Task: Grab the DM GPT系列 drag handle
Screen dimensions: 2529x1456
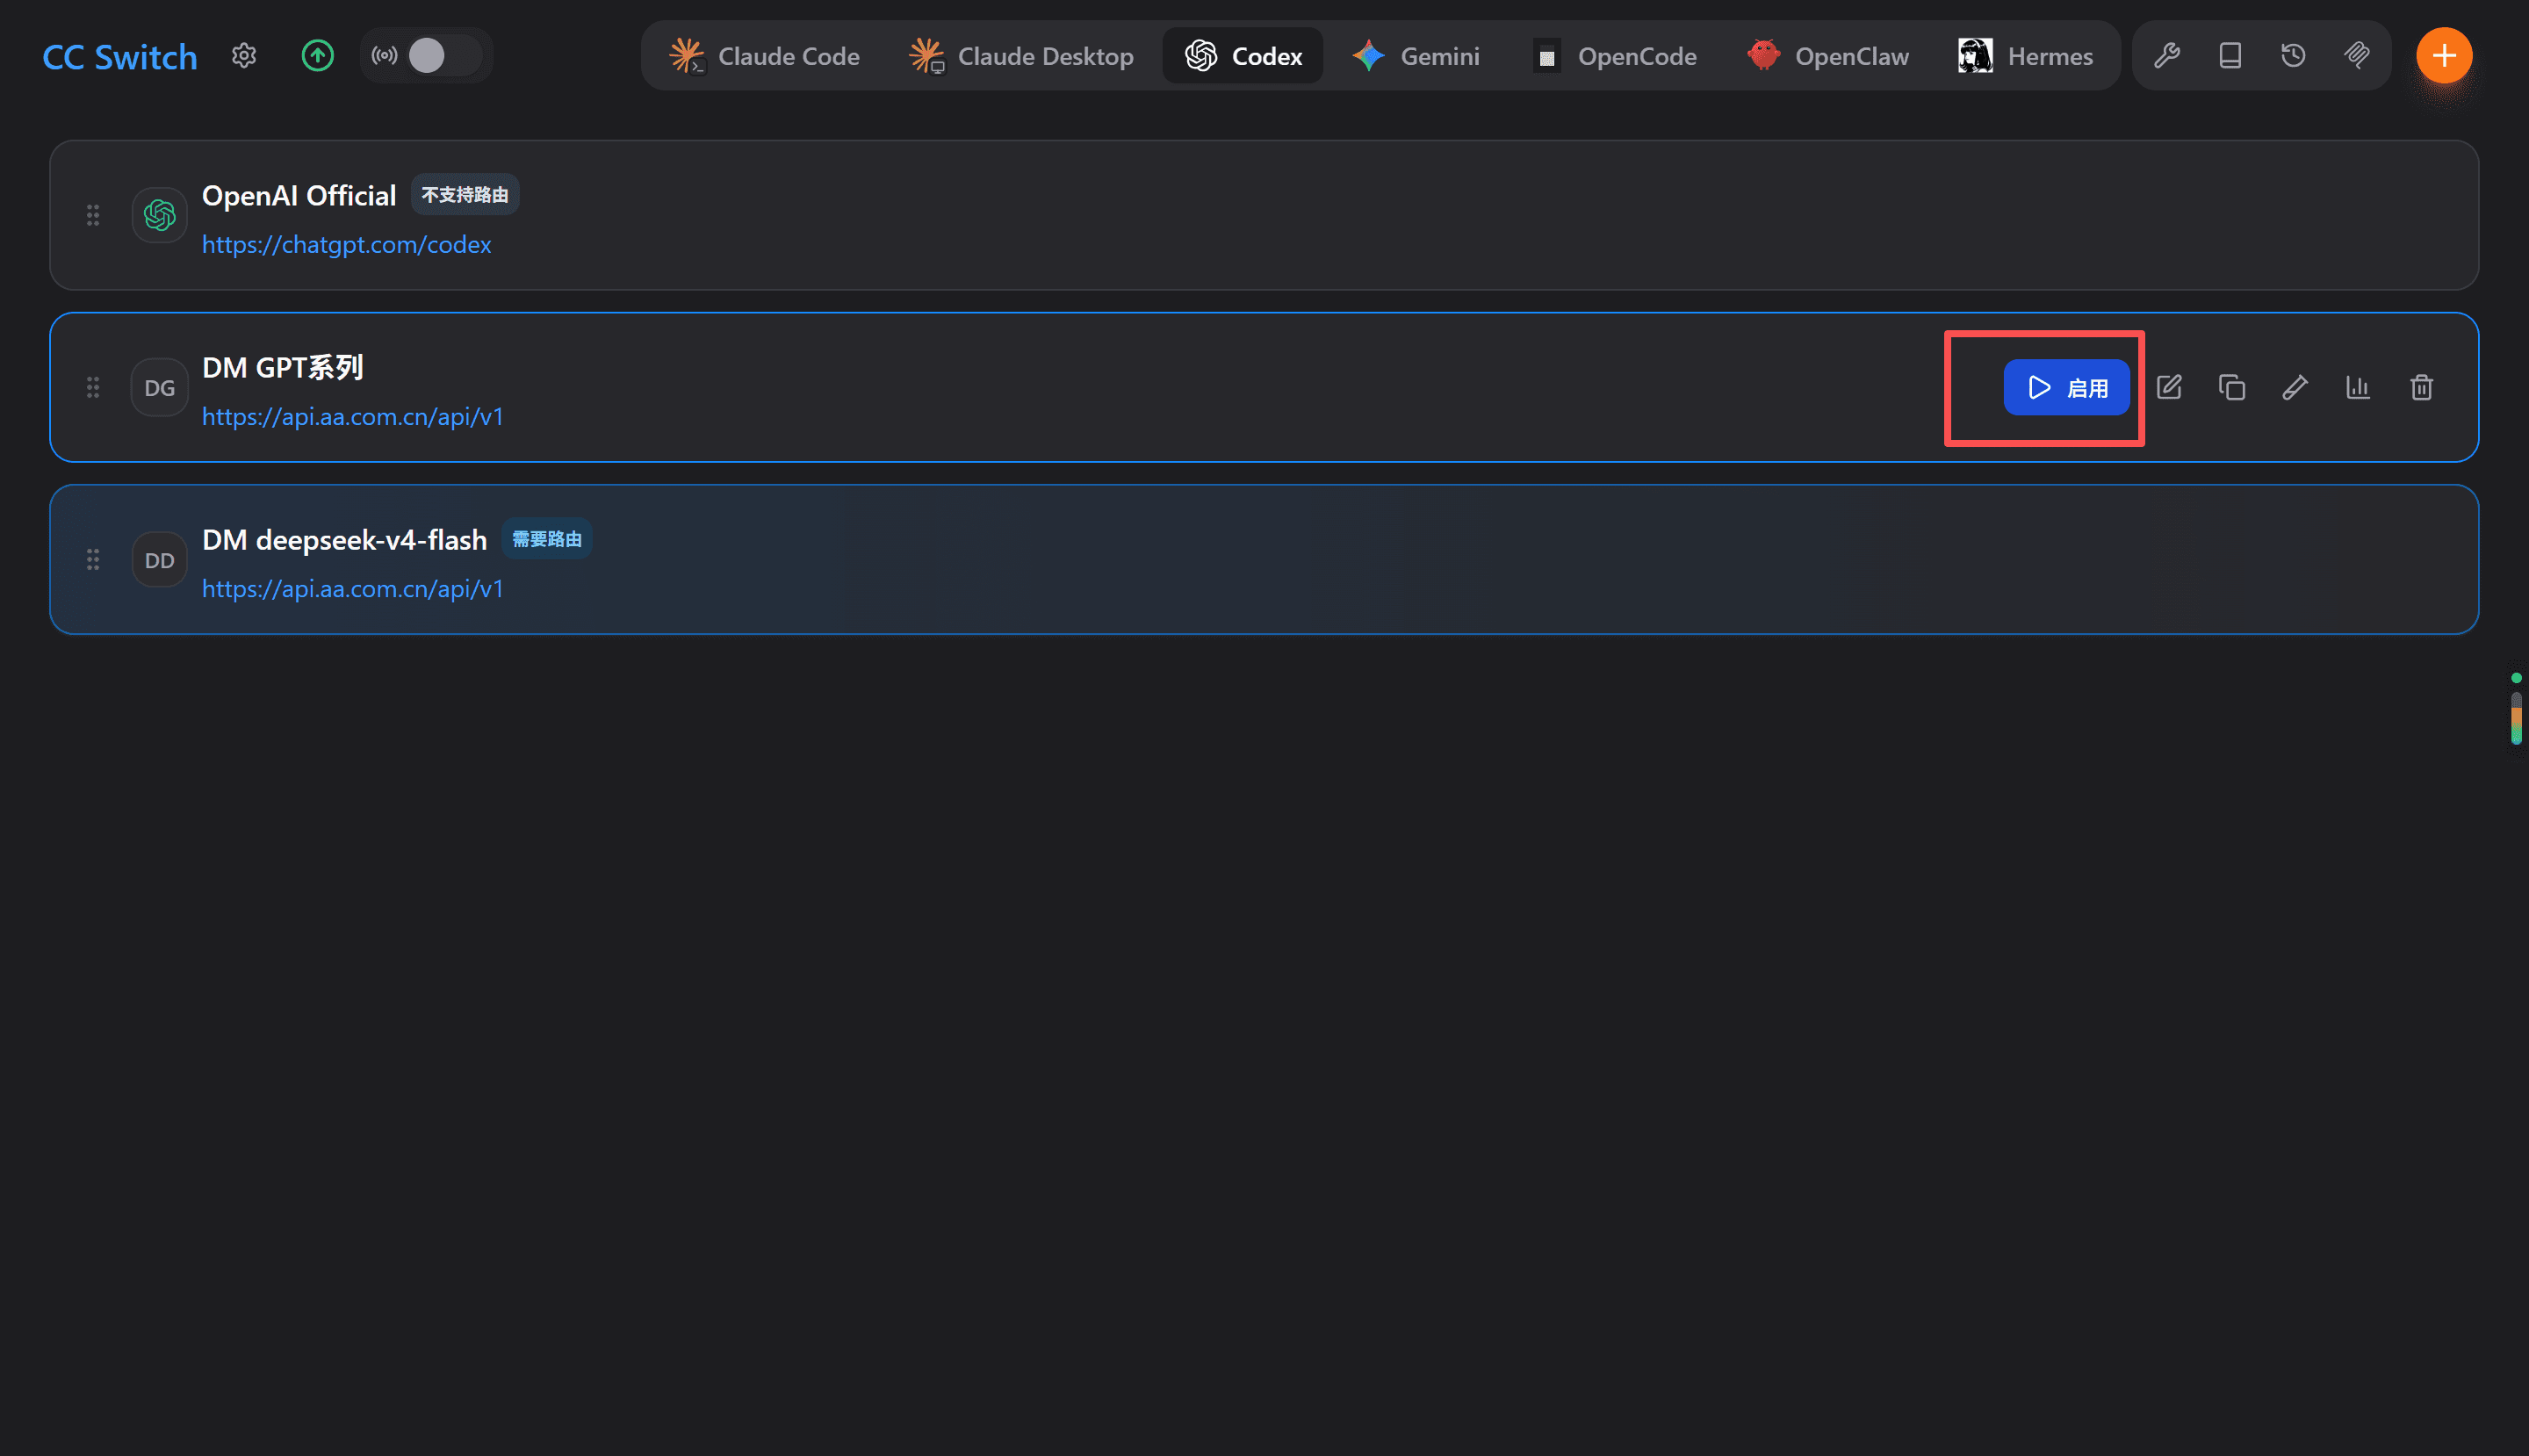Action: tap(93, 387)
